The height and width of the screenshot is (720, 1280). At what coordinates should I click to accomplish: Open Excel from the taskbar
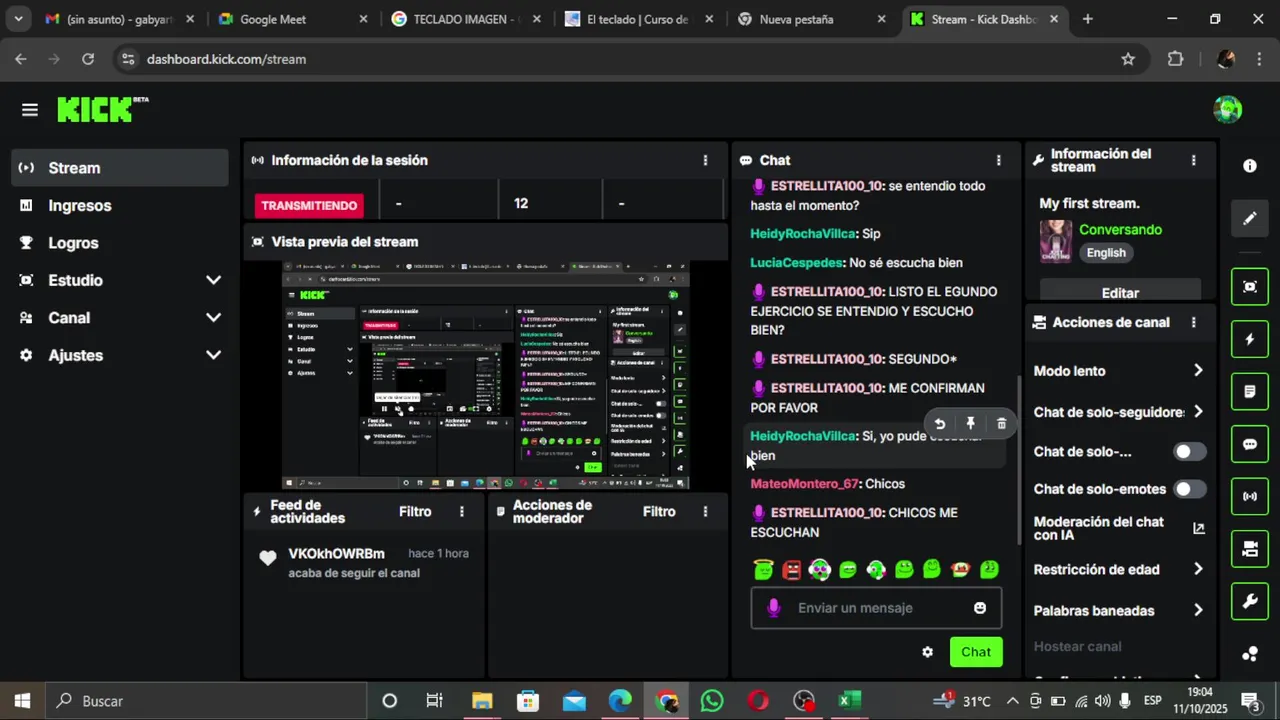[x=850, y=701]
